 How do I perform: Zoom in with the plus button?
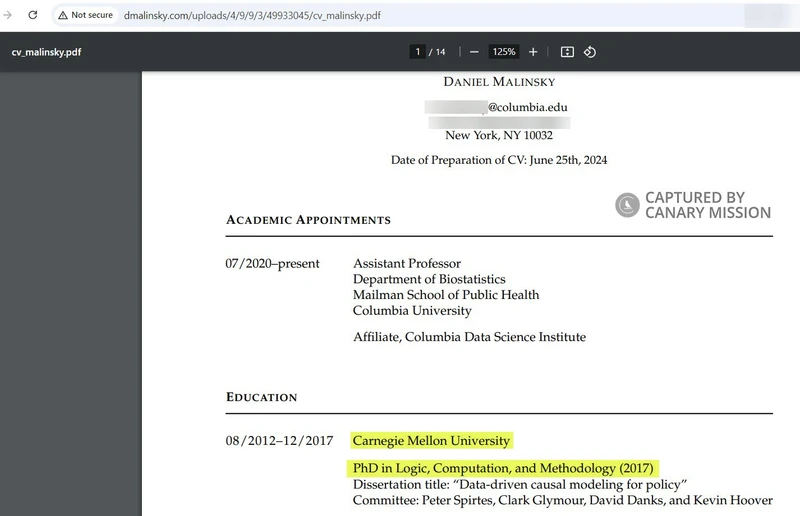[533, 52]
